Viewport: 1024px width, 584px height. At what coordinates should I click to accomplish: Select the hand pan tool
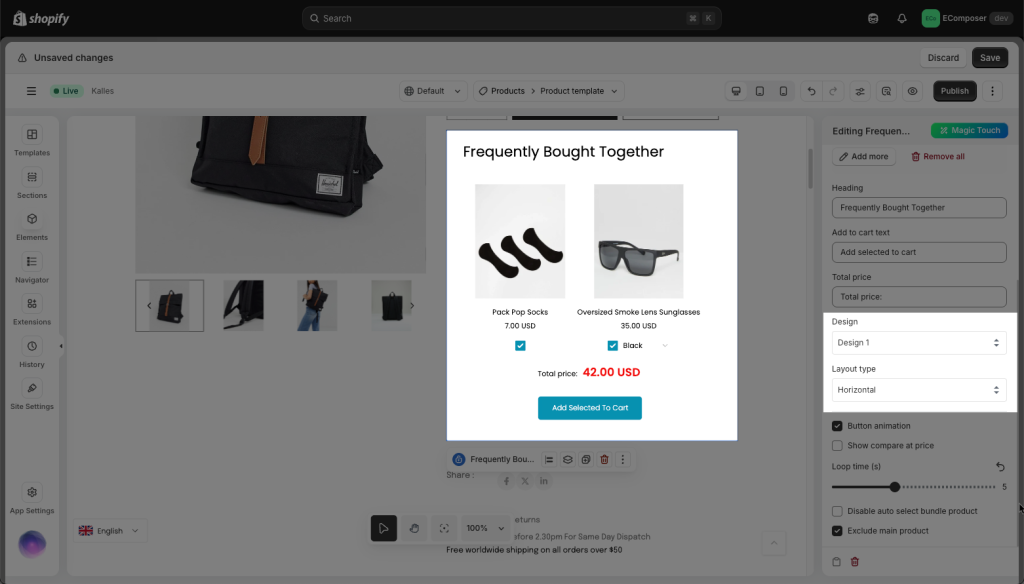pos(414,528)
